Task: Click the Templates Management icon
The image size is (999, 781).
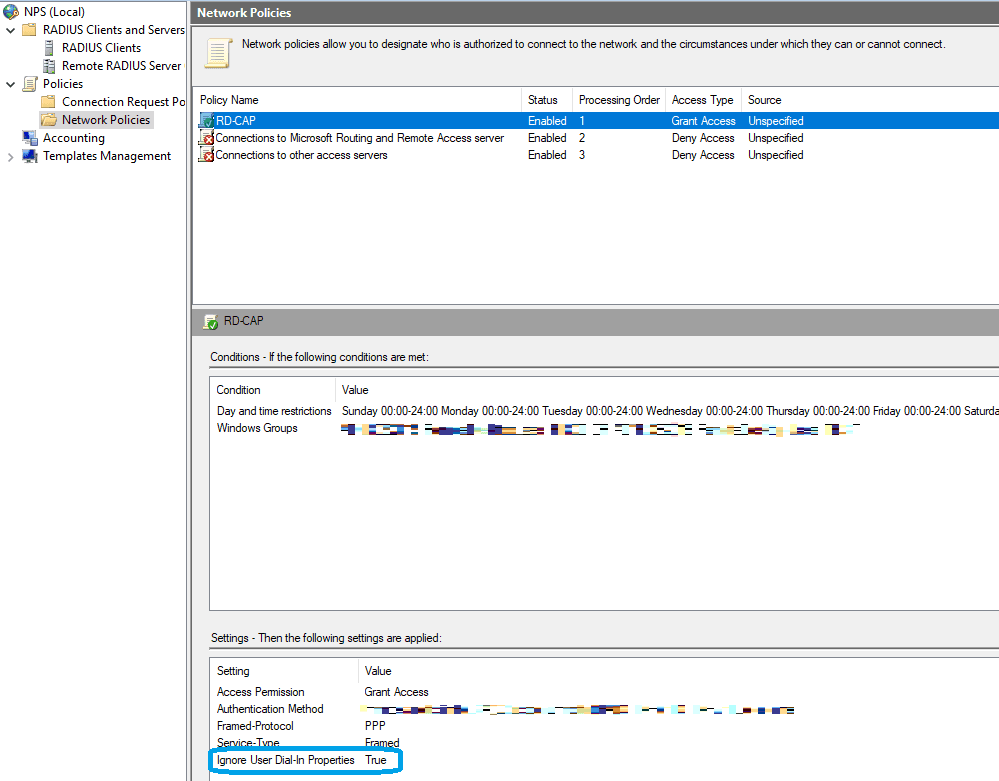Action: click(30, 156)
